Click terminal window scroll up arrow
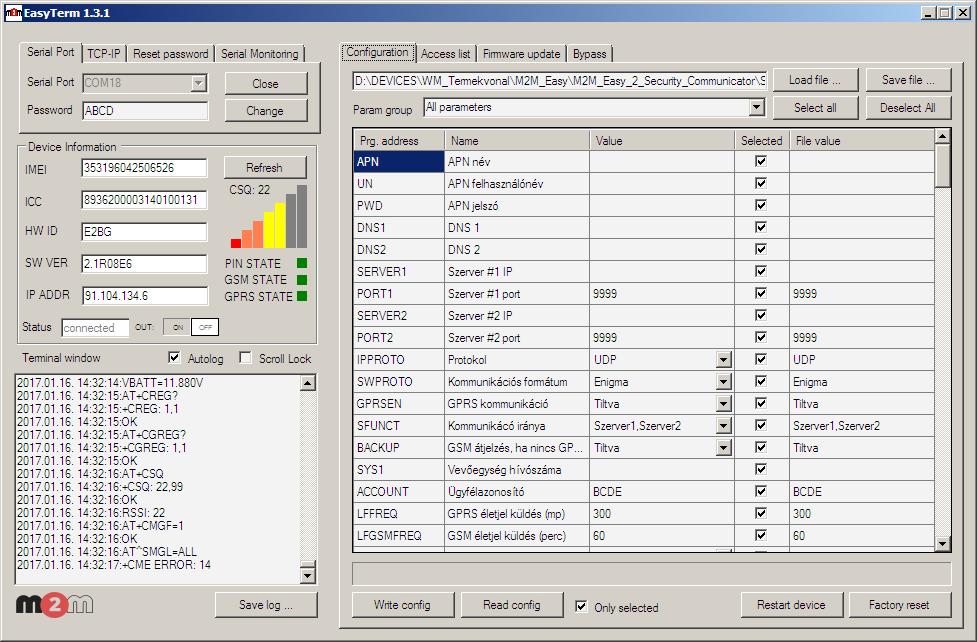 tap(308, 383)
